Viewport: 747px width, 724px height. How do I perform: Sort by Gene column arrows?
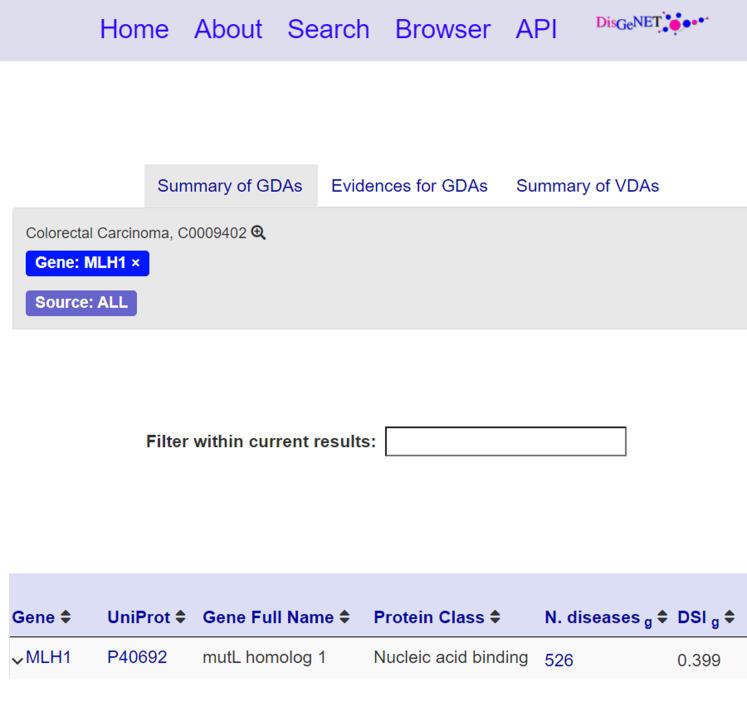[x=66, y=618]
